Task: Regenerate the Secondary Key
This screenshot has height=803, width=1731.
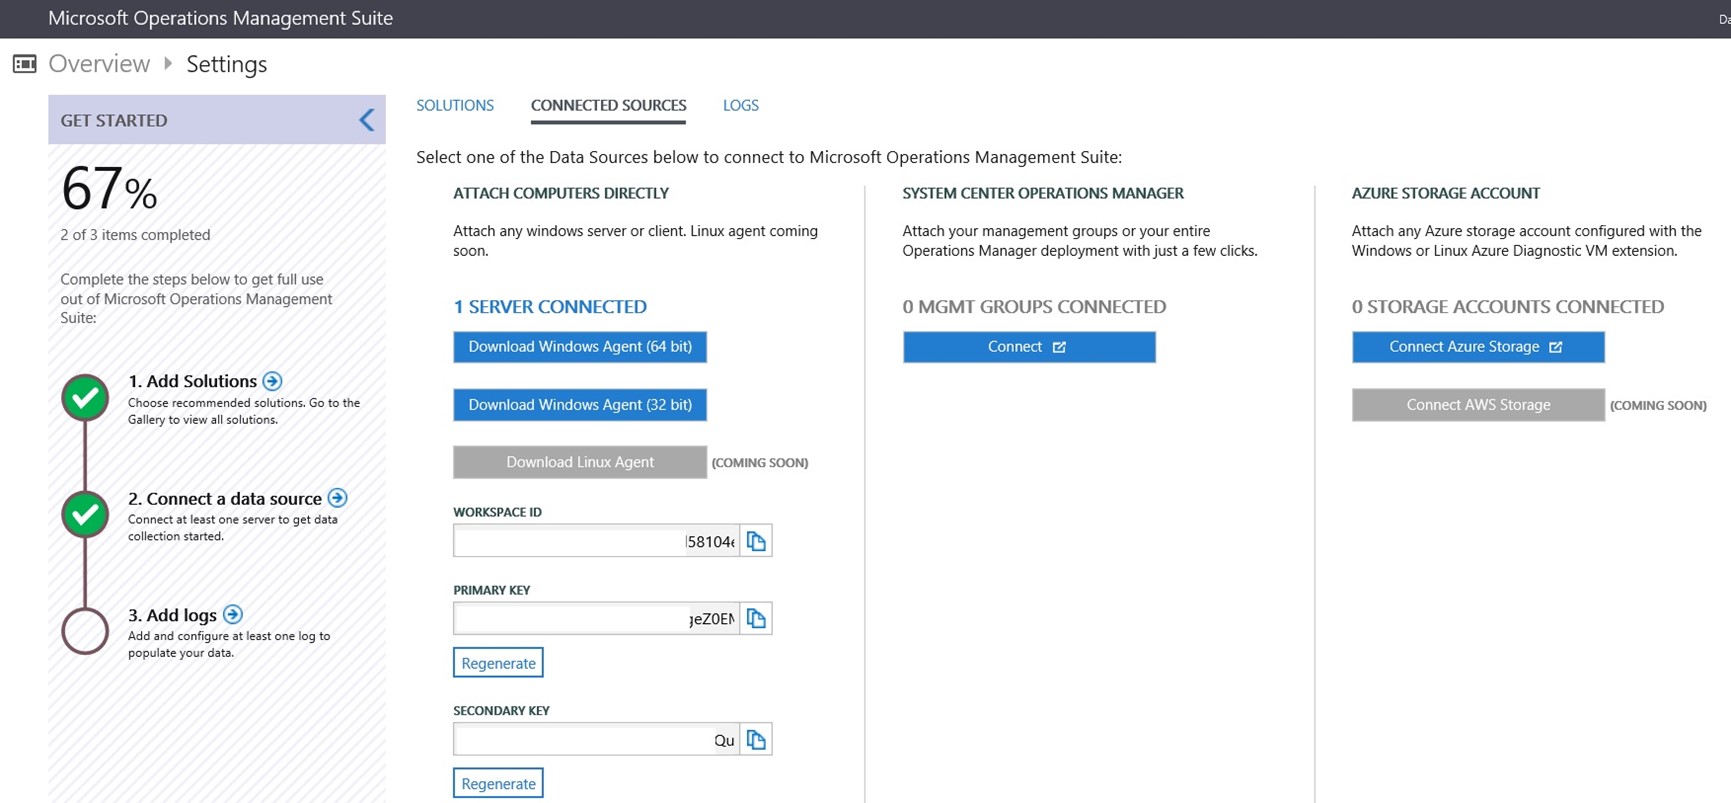Action: [498, 783]
